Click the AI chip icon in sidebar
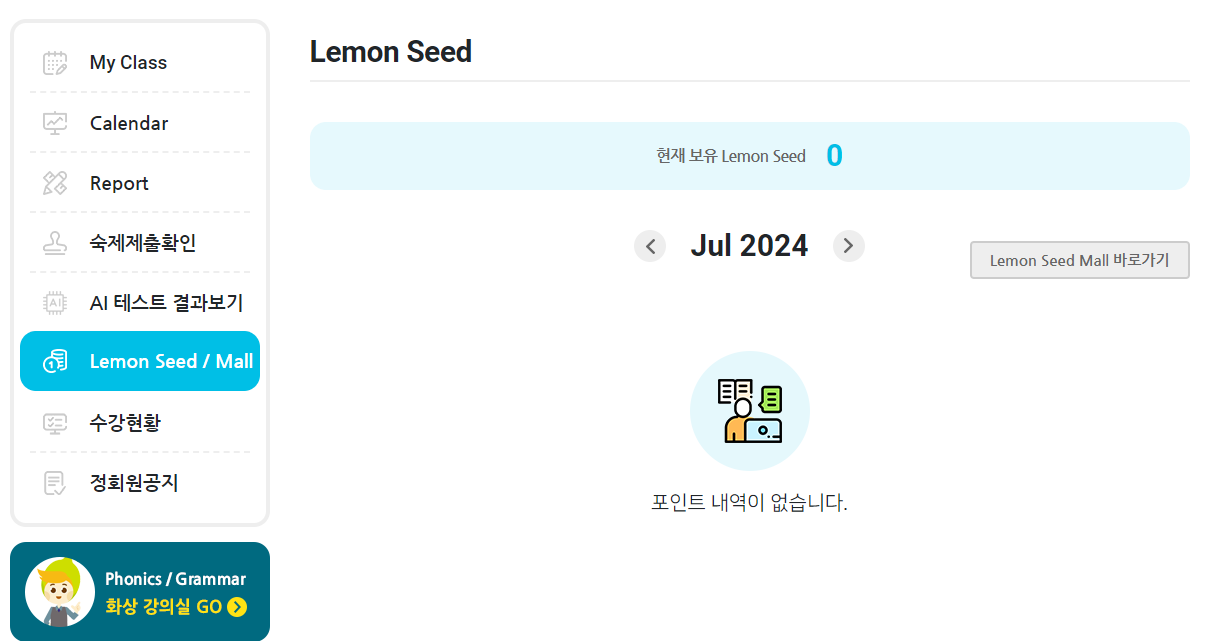Viewport: 1211px width, 641px height. [55, 303]
